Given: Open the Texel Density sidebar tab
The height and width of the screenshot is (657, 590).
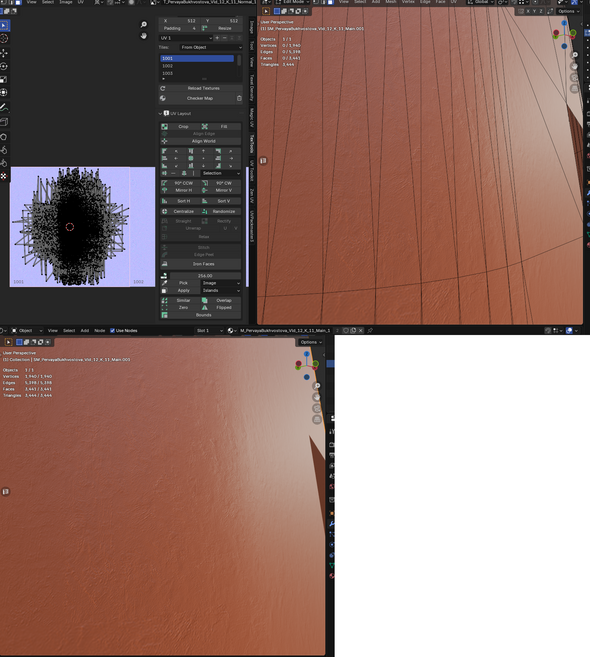Looking at the screenshot, I should coord(252,88).
